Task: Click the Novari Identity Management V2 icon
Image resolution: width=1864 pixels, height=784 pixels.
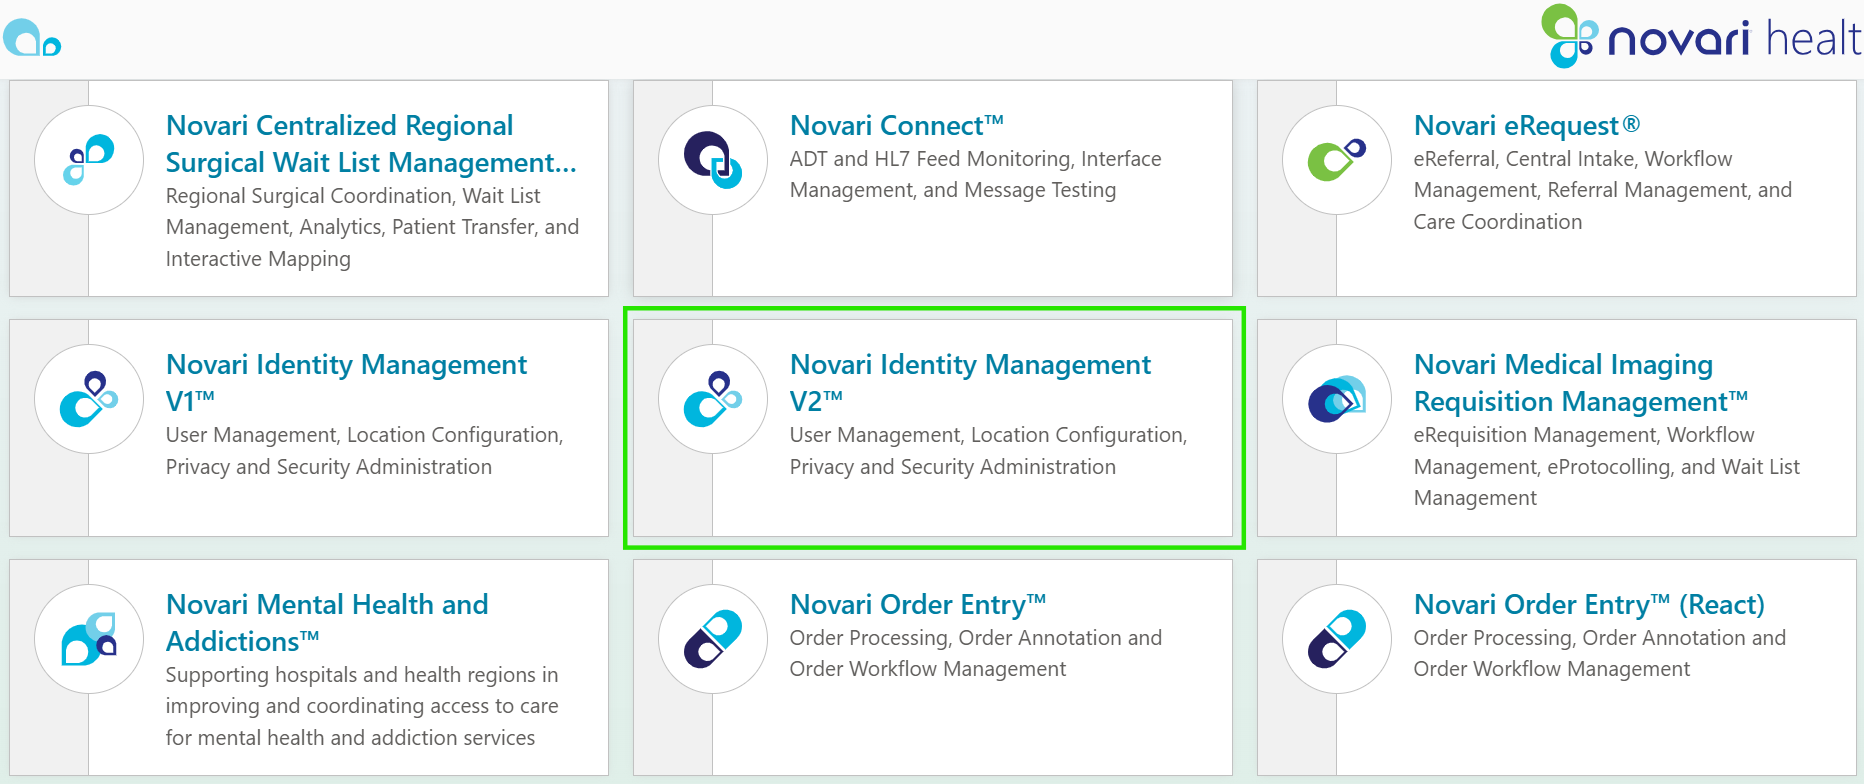Action: pyautogui.click(x=713, y=399)
